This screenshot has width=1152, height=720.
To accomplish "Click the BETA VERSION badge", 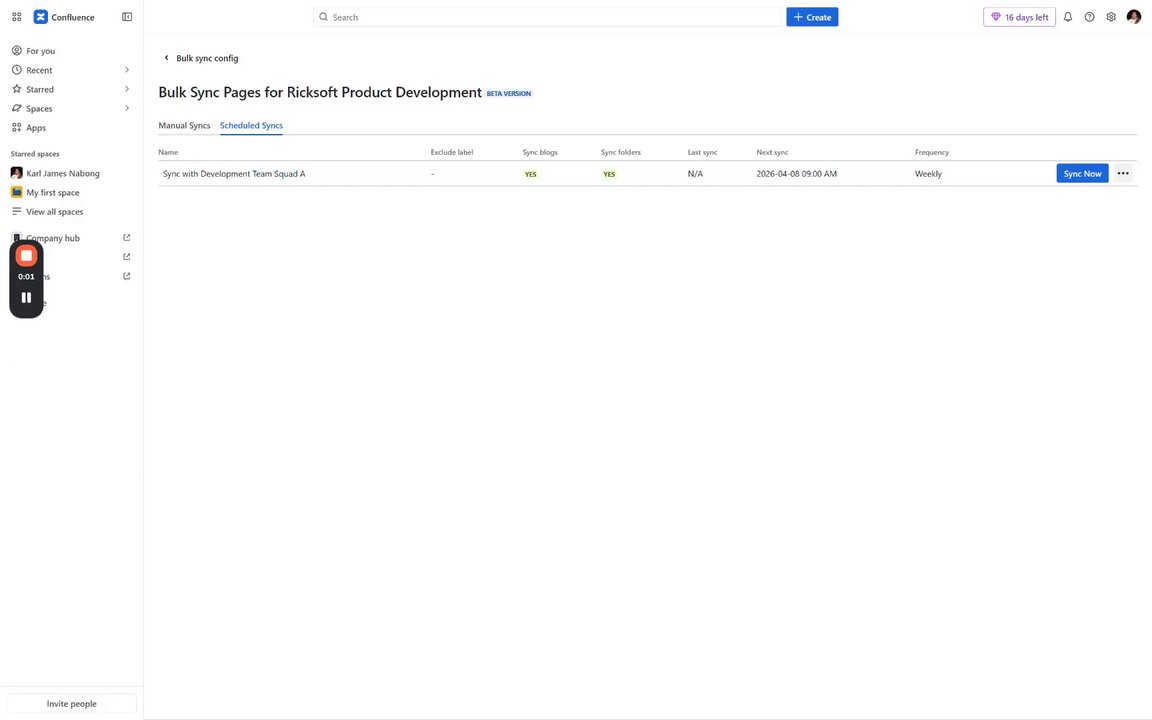I will (x=508, y=93).
